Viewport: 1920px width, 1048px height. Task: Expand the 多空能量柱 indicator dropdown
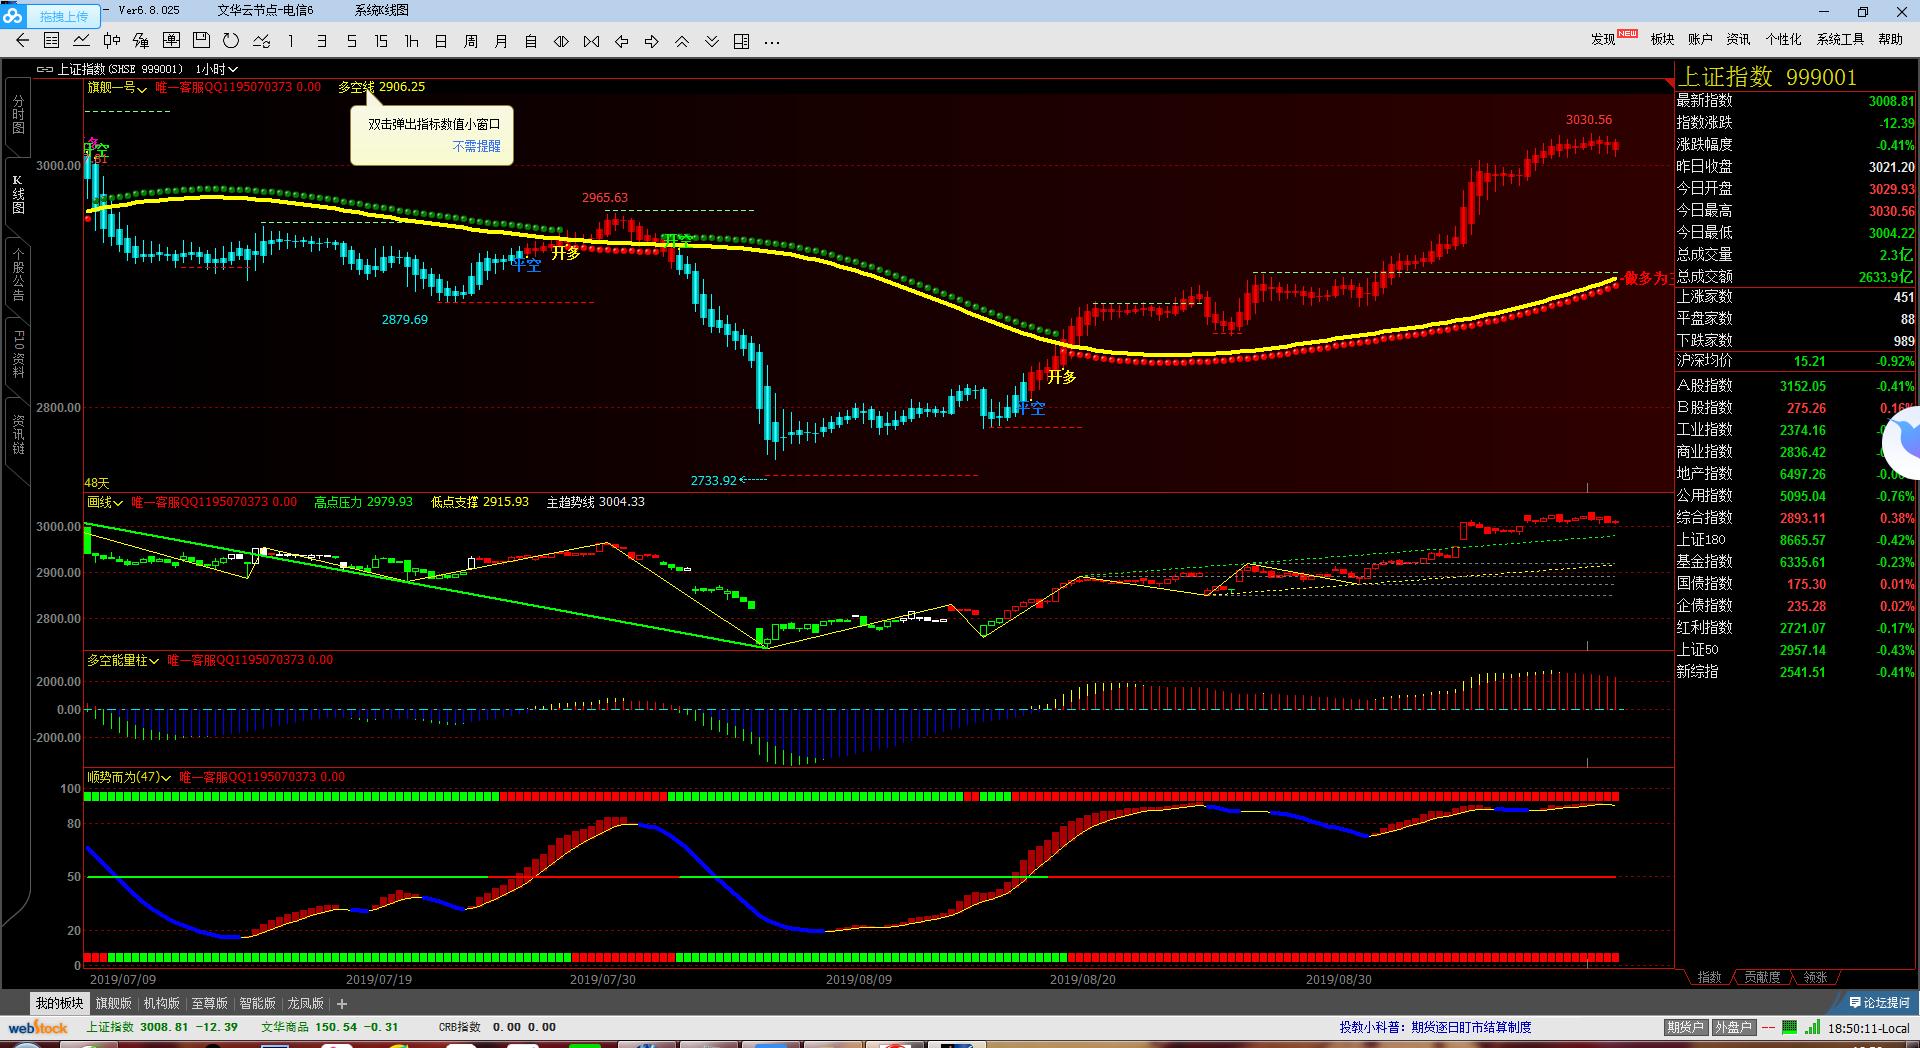(123, 660)
